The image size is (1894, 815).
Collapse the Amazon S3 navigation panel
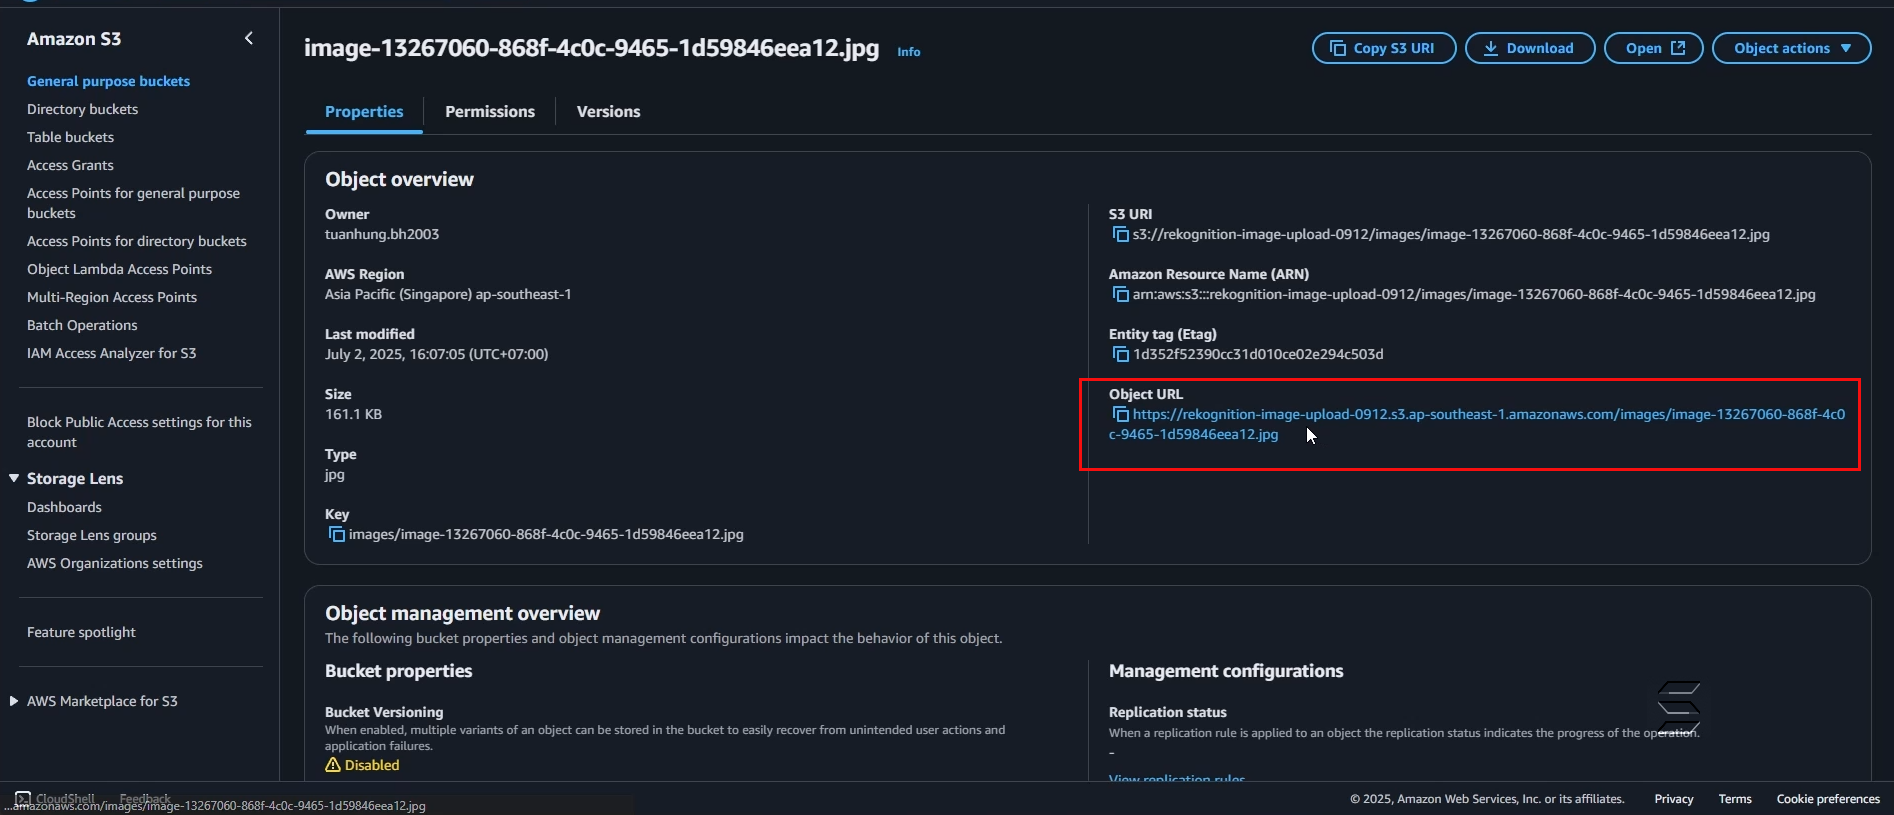(248, 38)
